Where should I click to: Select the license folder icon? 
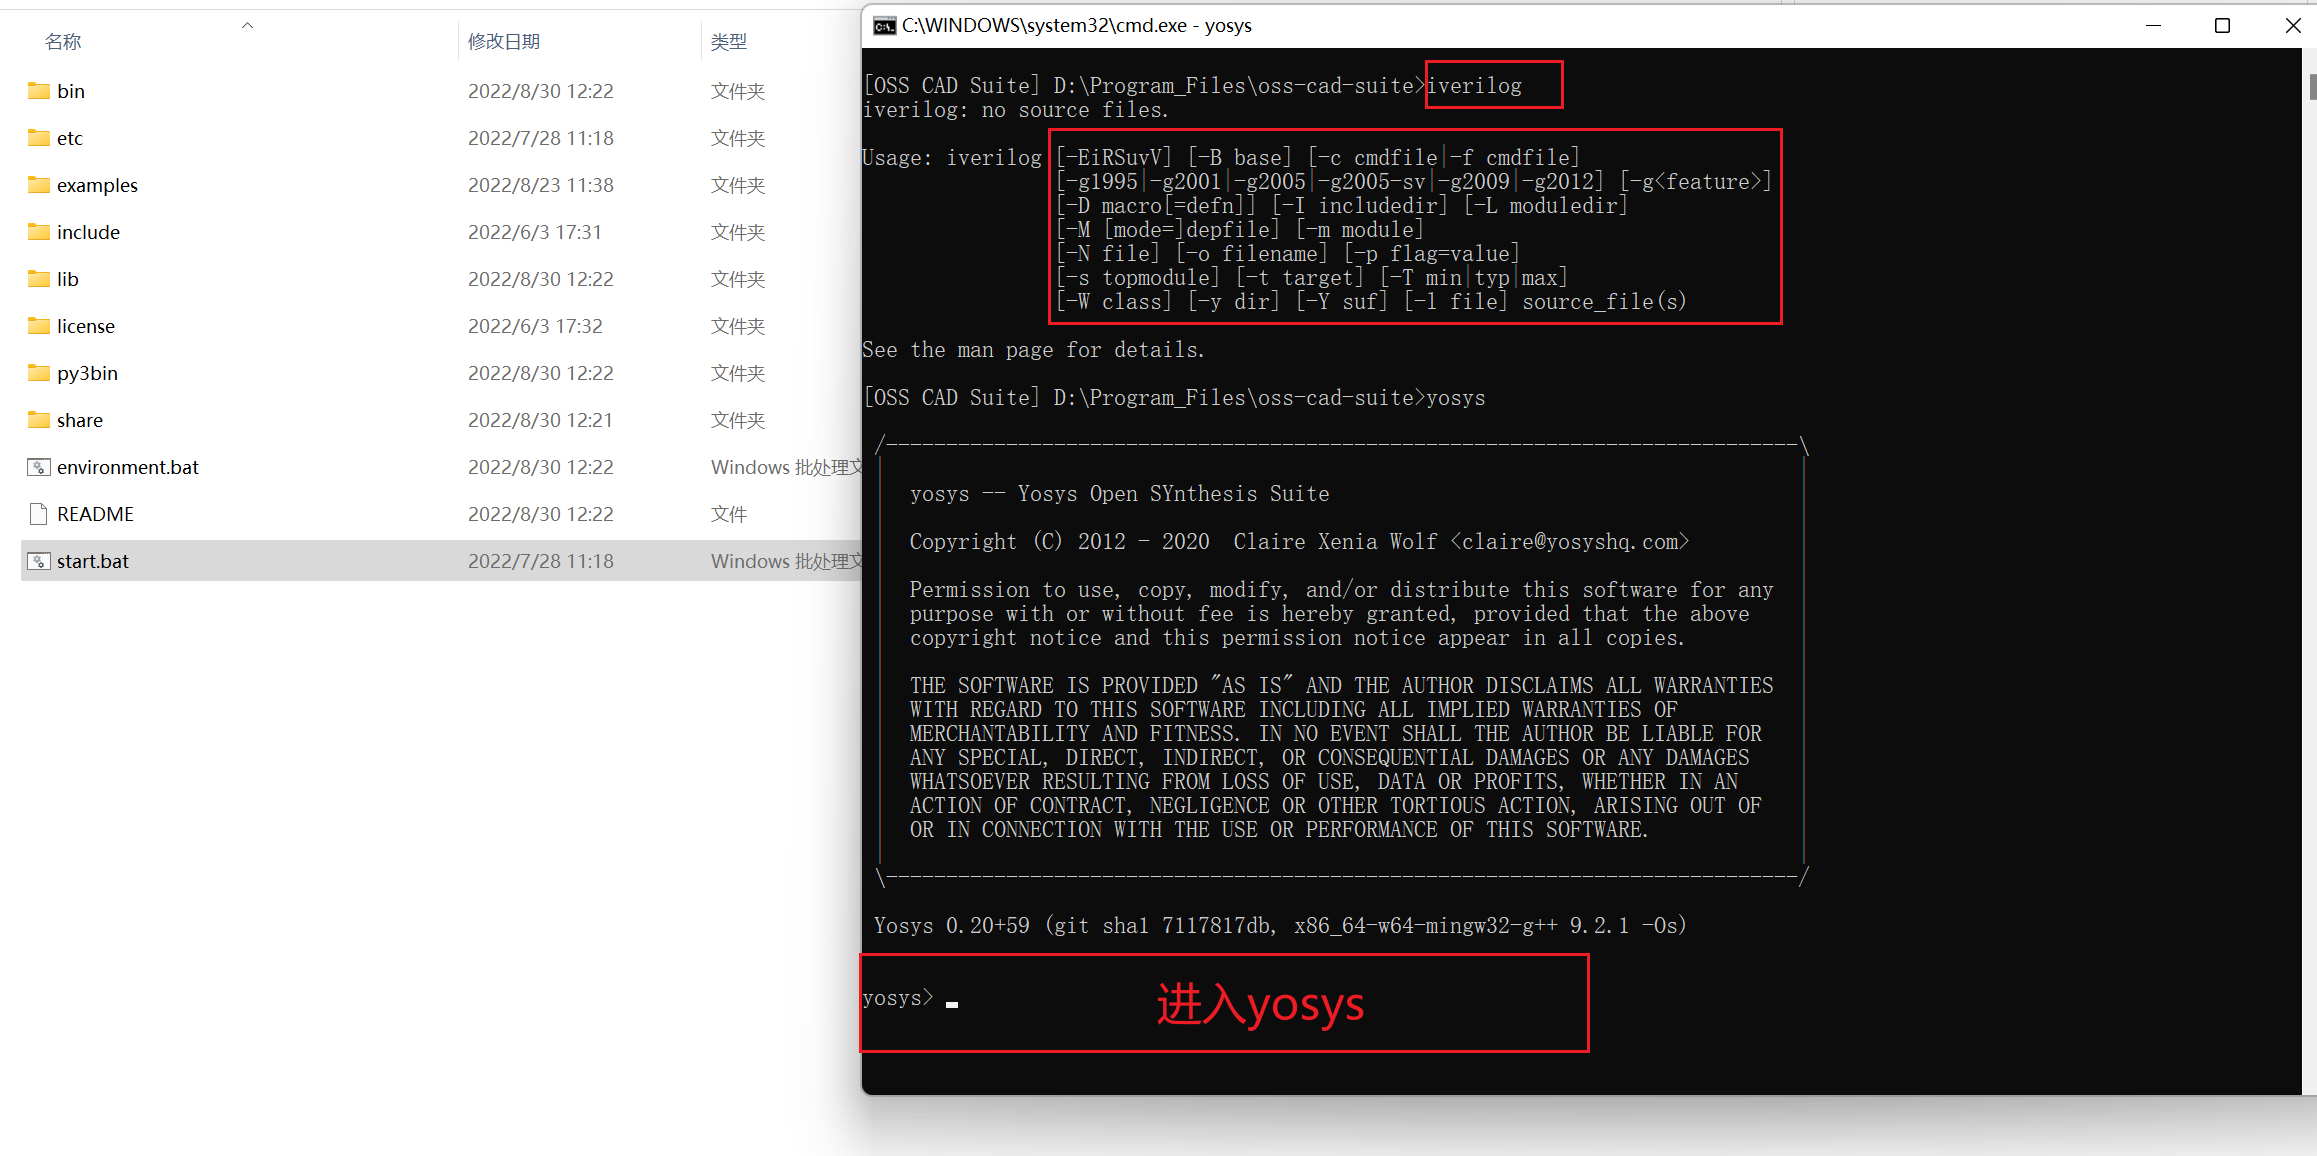(39, 326)
